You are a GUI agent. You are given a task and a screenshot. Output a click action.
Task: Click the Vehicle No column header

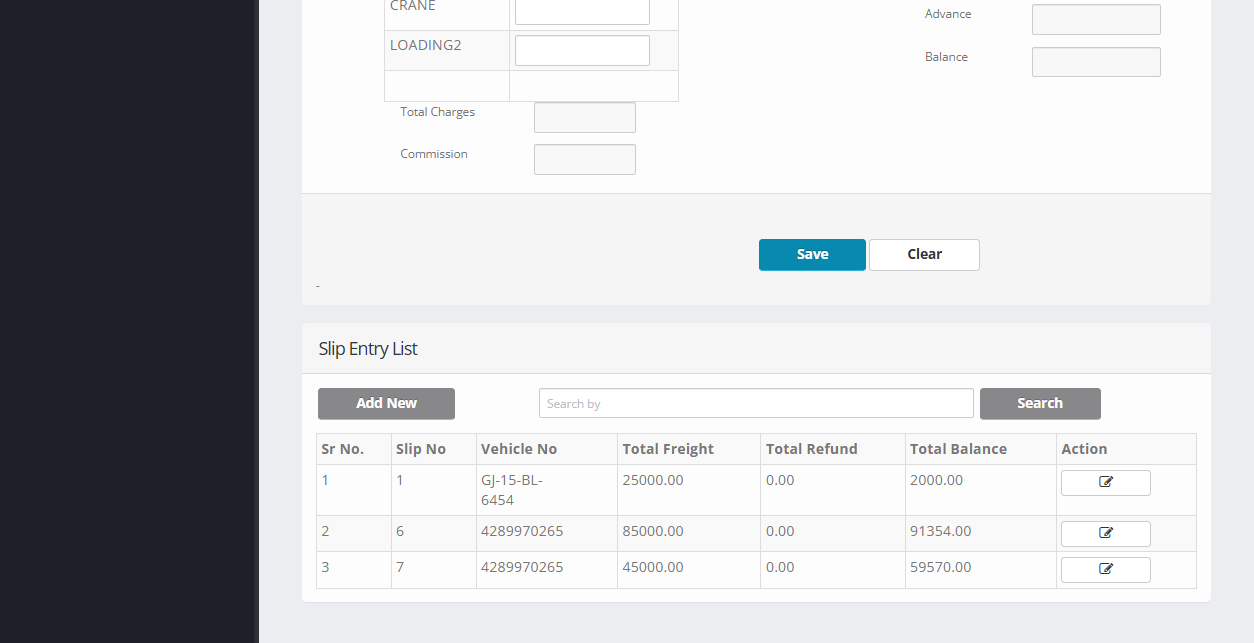(519, 449)
